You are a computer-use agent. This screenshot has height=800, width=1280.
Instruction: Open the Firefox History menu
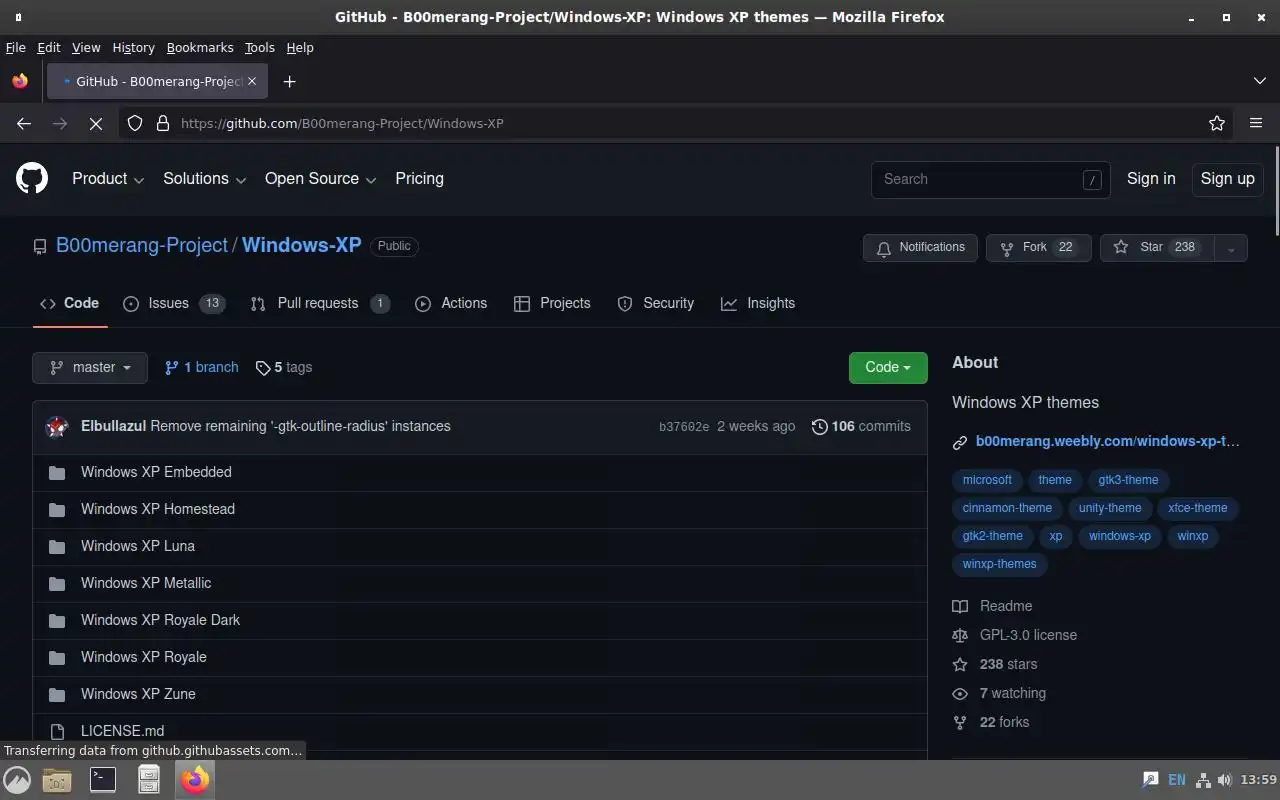(133, 47)
